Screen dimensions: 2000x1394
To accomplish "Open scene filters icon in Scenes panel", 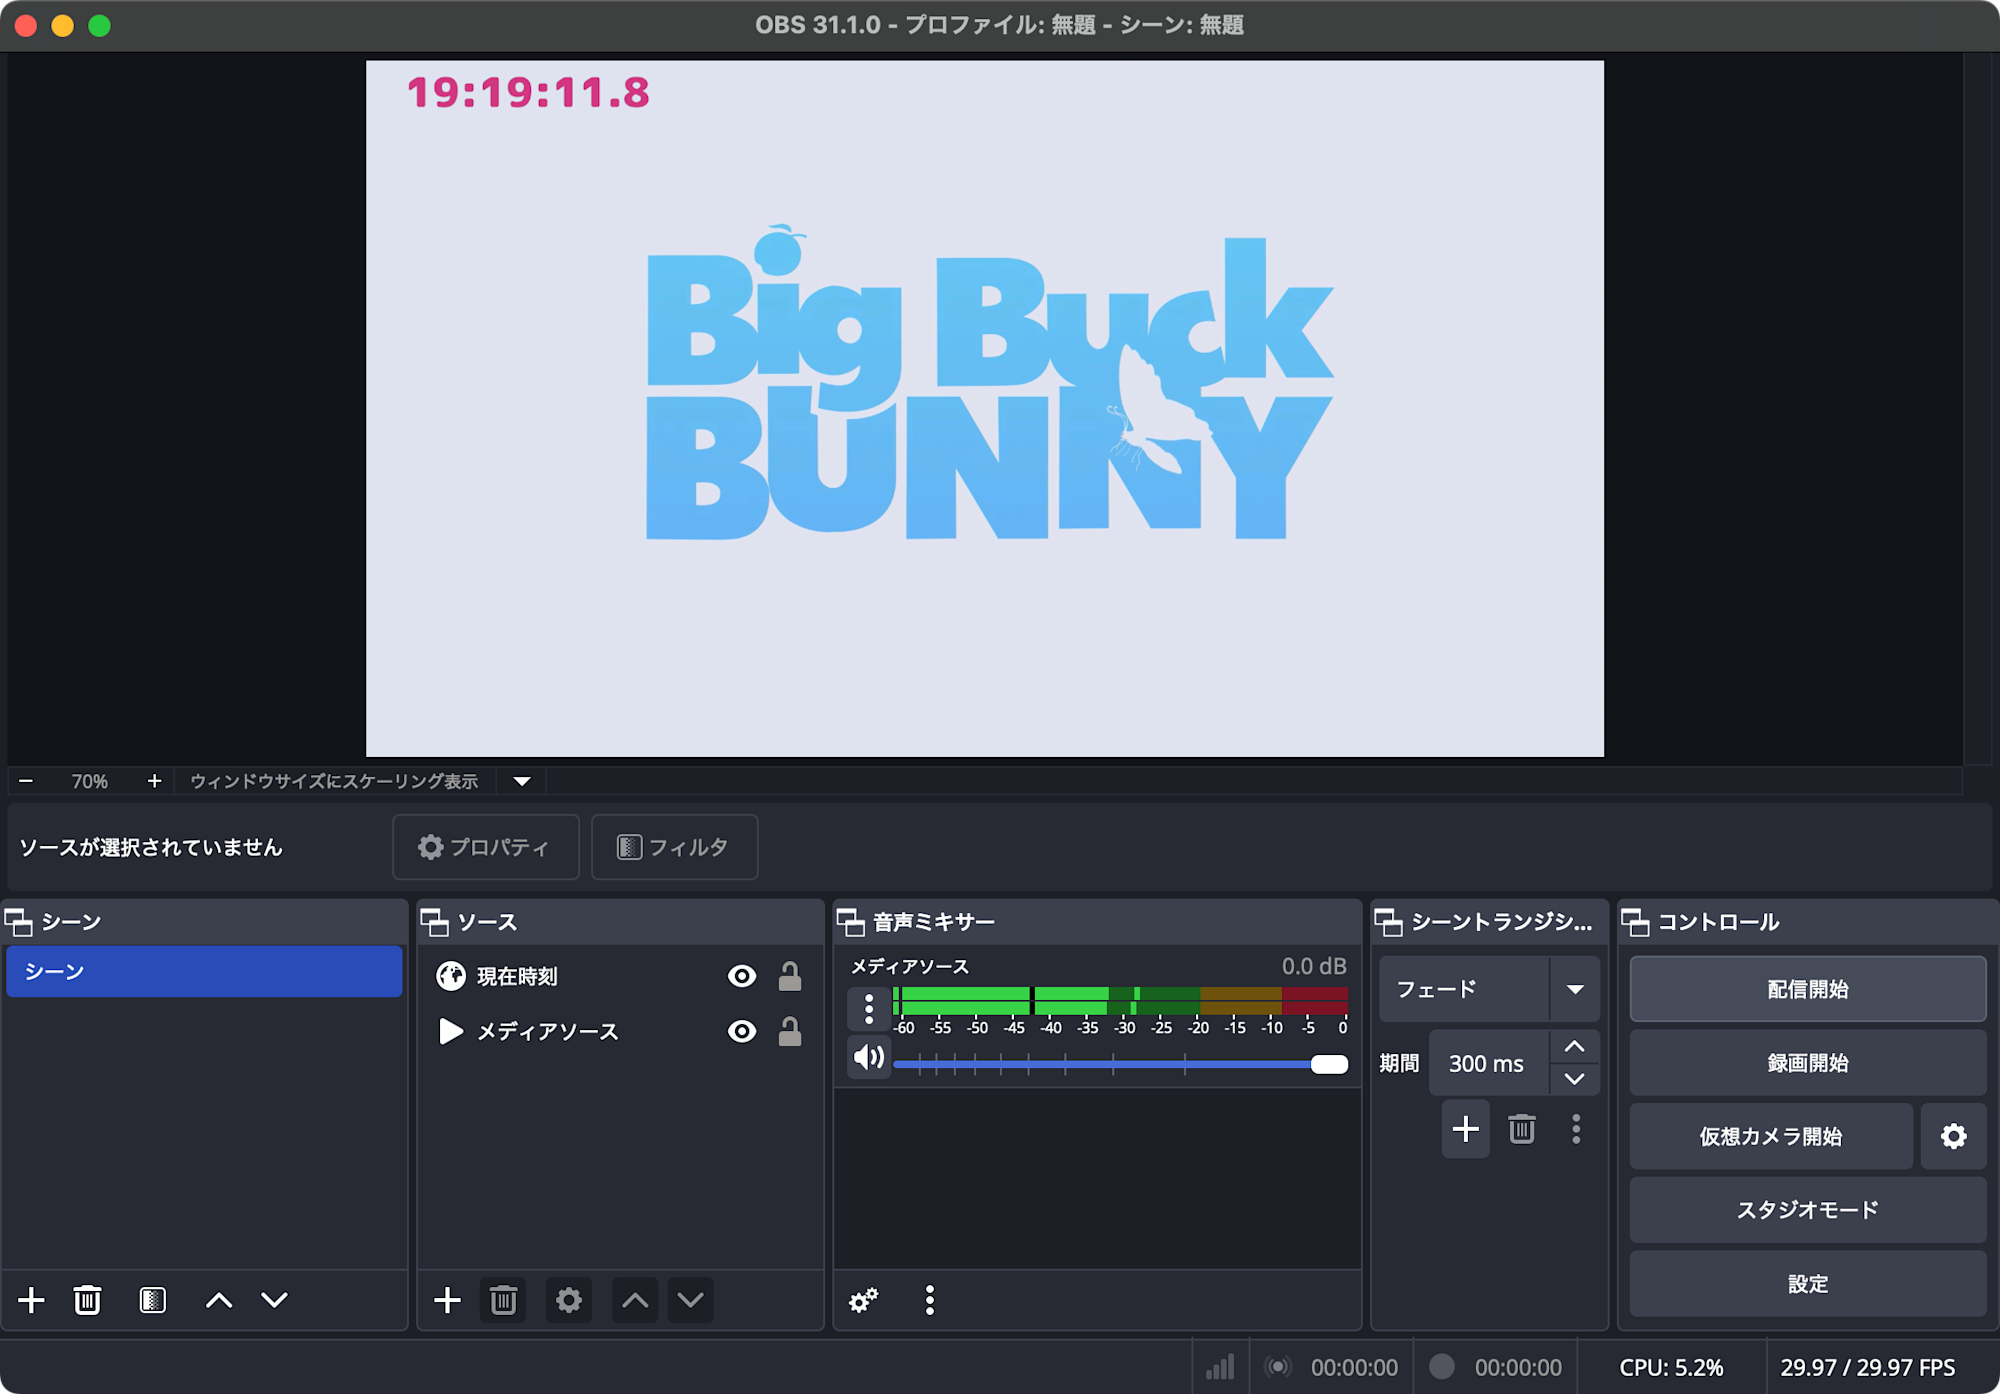I will pyautogui.click(x=152, y=1300).
